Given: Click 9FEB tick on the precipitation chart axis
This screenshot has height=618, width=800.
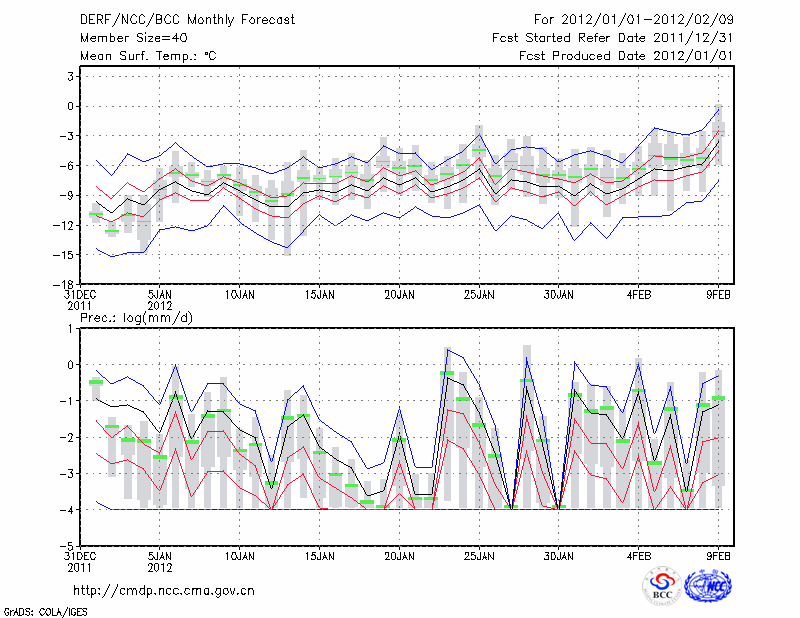Looking at the screenshot, I should (x=719, y=554).
